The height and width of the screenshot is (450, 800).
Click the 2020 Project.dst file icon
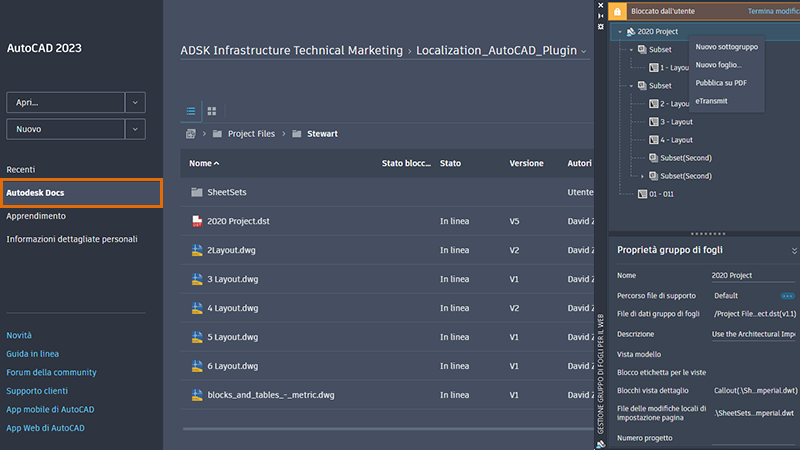(x=197, y=221)
